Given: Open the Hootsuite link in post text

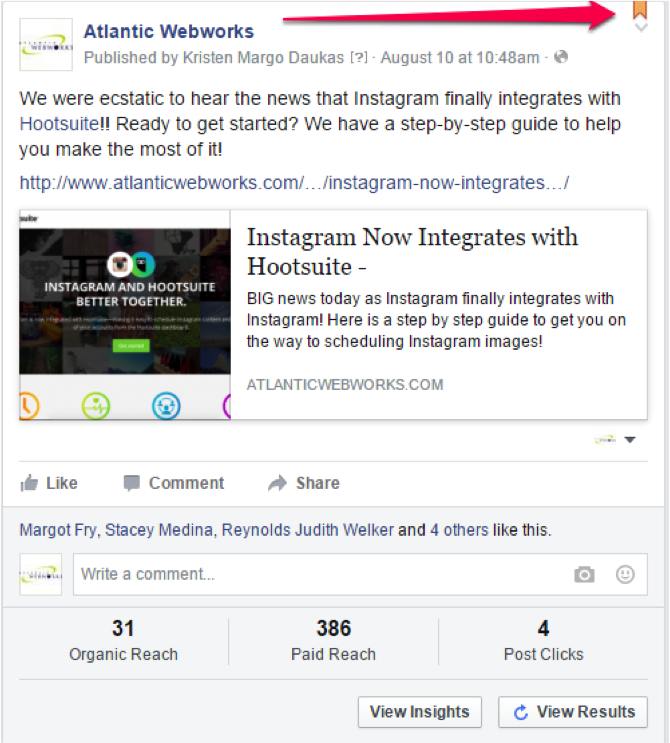Looking at the screenshot, I should [59, 124].
